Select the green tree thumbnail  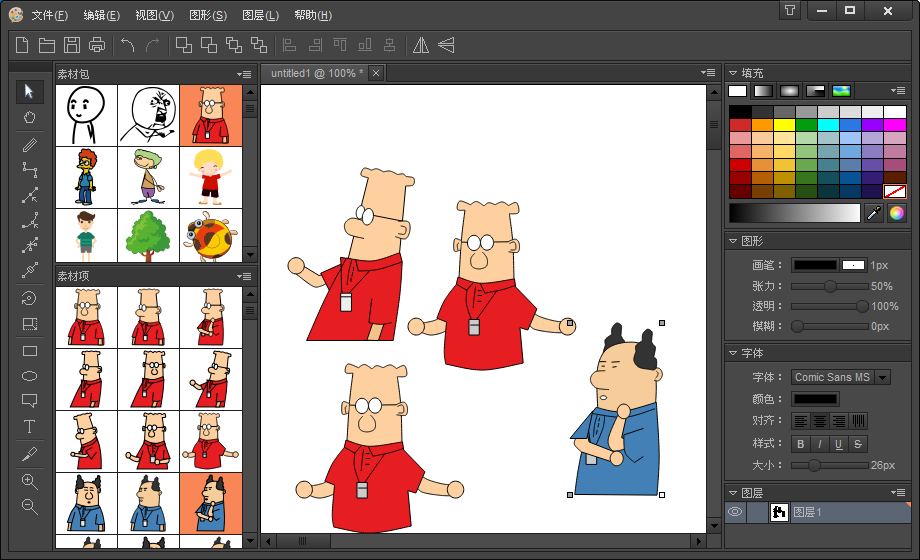pyautogui.click(x=148, y=235)
